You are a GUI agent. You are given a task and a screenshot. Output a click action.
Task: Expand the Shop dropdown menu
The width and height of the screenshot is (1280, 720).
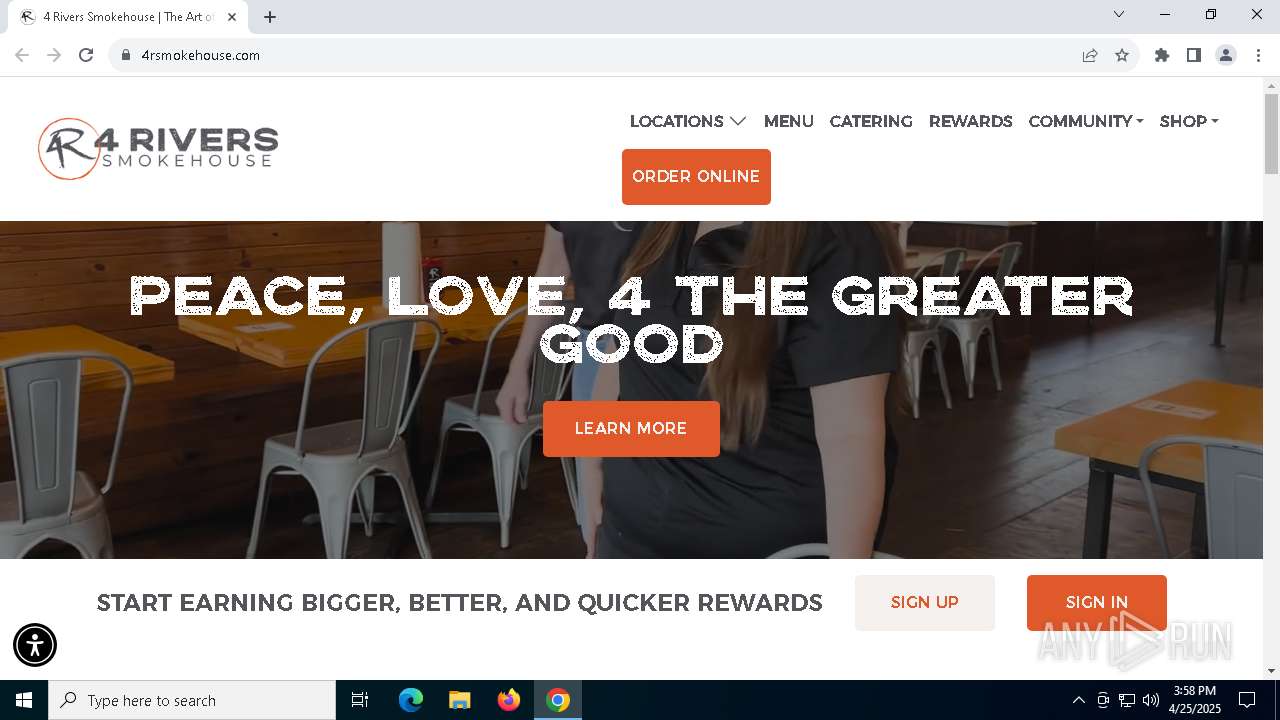(x=1189, y=121)
